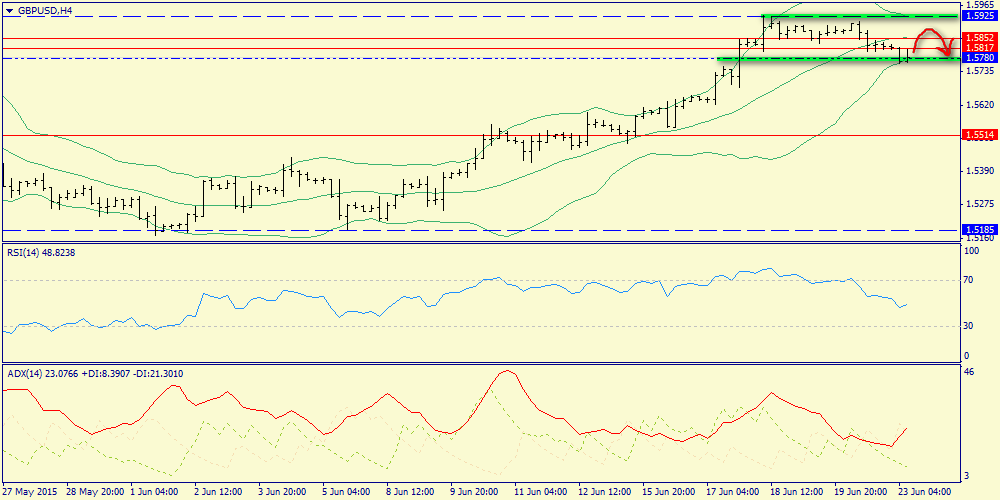1000x500 pixels.
Task: Click the 18 Jun 12:00 time label
Action: point(796,492)
